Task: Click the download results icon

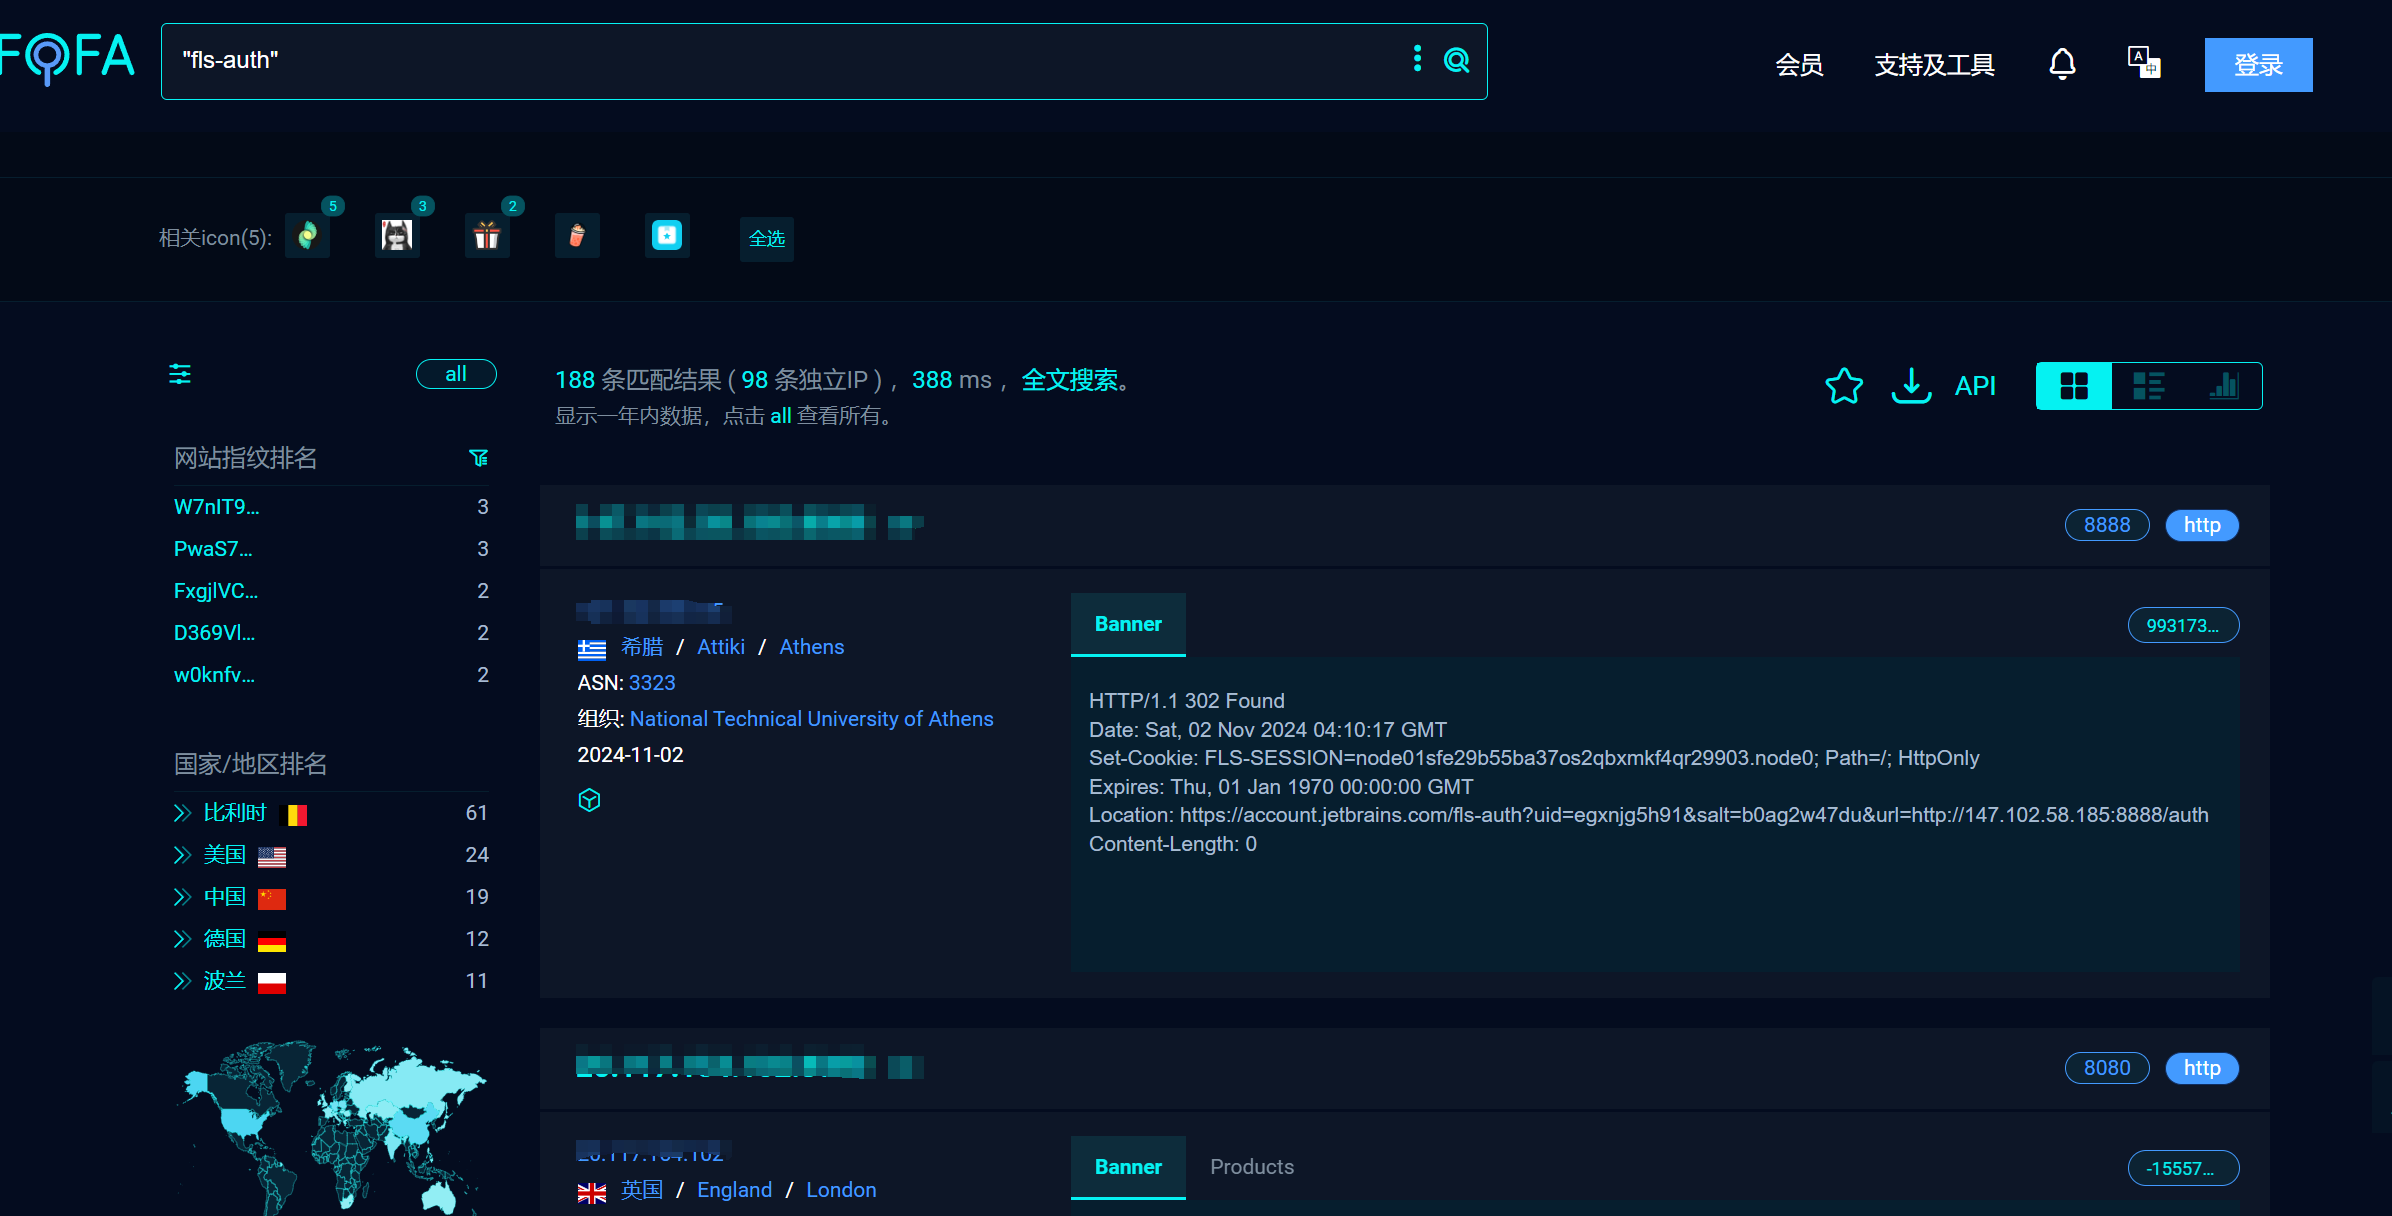Action: pos(1911,386)
